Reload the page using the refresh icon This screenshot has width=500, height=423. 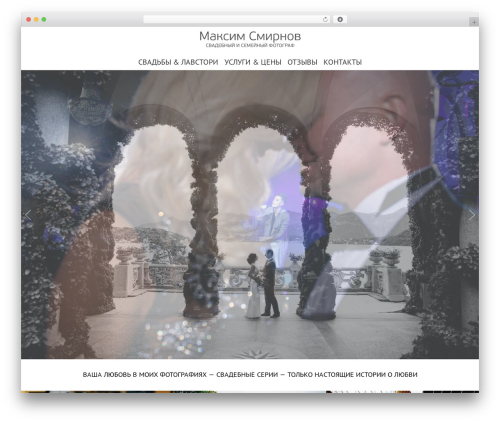(325, 19)
